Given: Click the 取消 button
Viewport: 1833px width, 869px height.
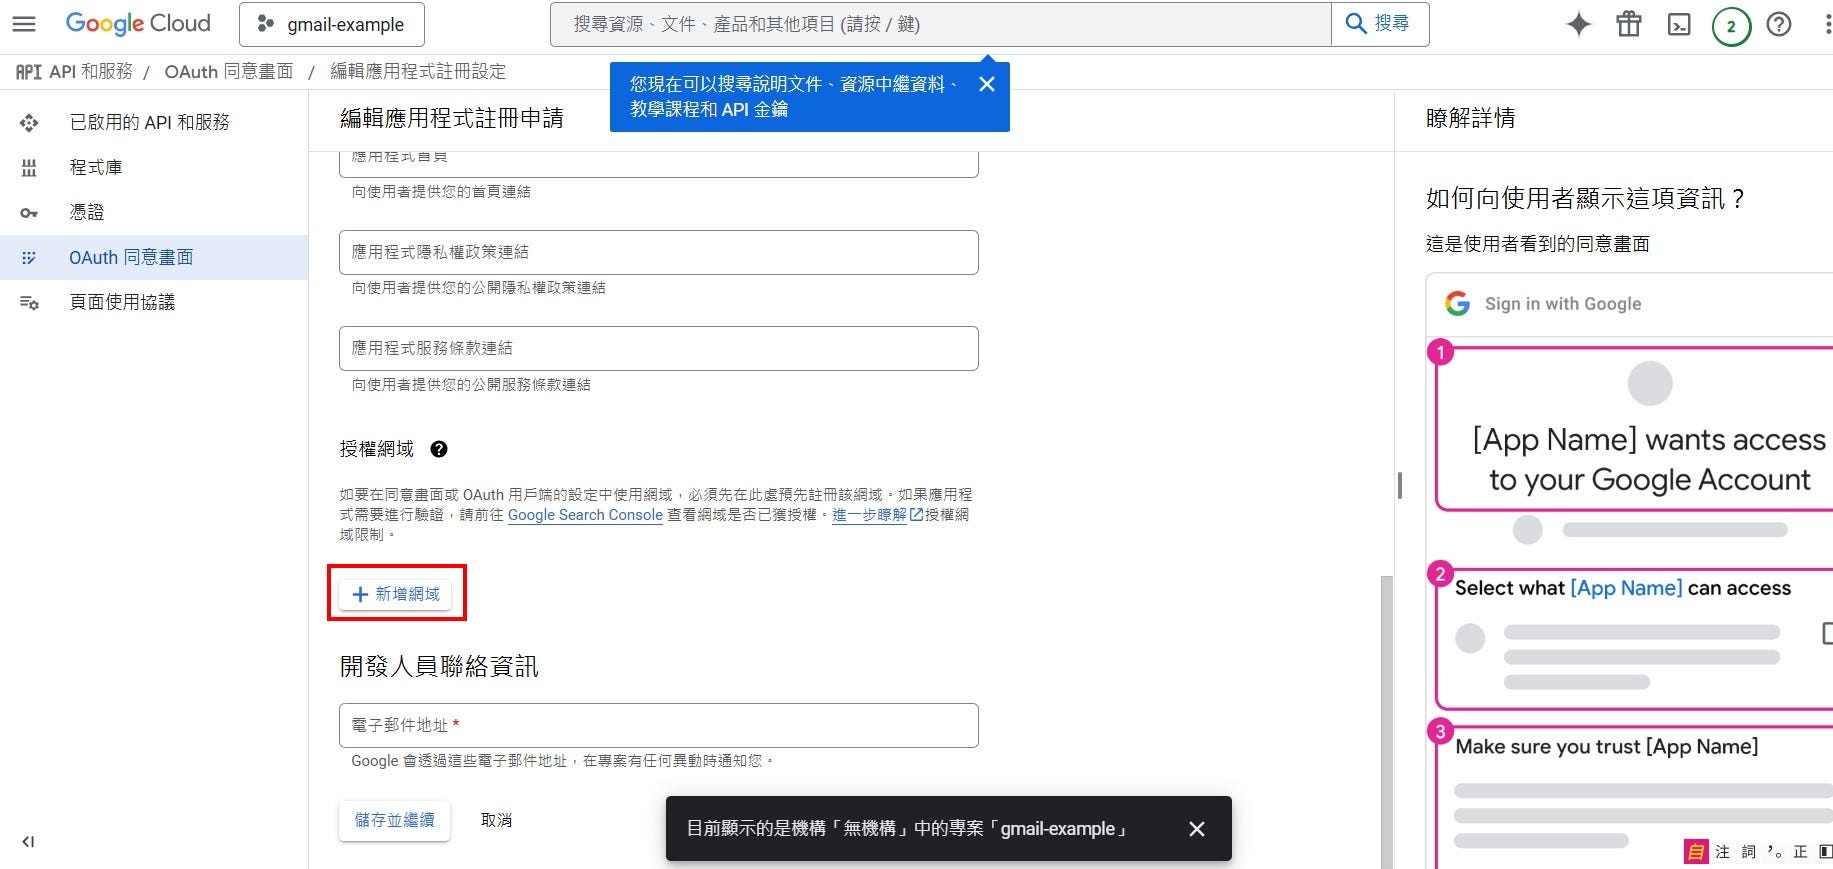Looking at the screenshot, I should [496, 820].
